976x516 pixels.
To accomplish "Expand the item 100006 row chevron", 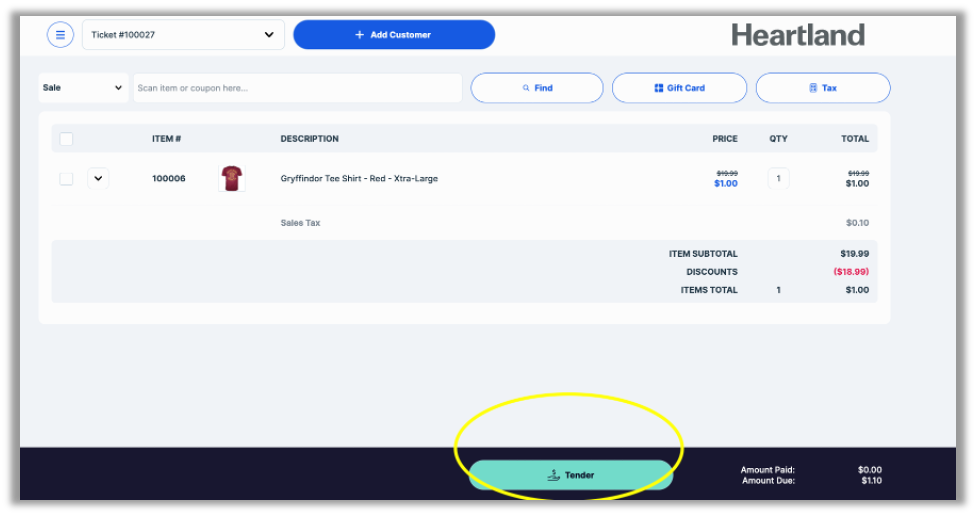I will [98, 179].
